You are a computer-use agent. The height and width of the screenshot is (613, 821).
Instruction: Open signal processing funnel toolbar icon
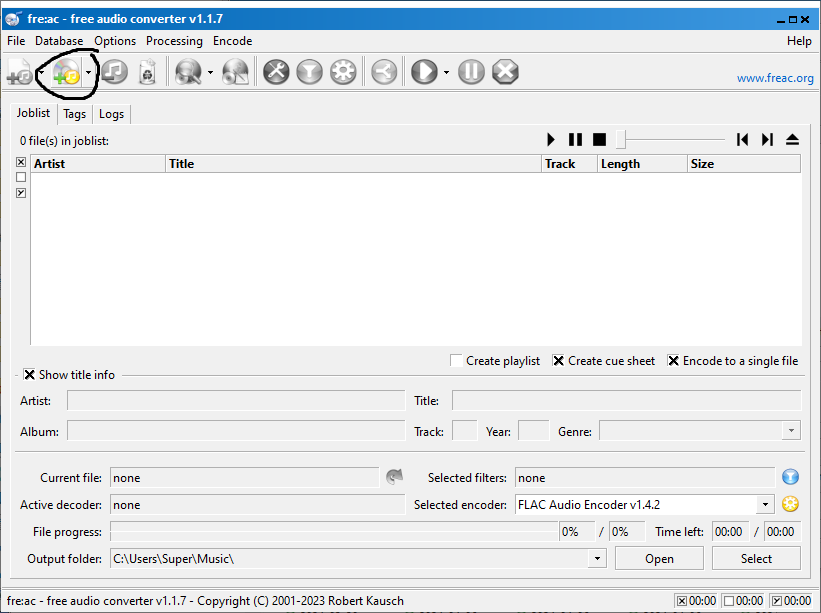tap(309, 72)
